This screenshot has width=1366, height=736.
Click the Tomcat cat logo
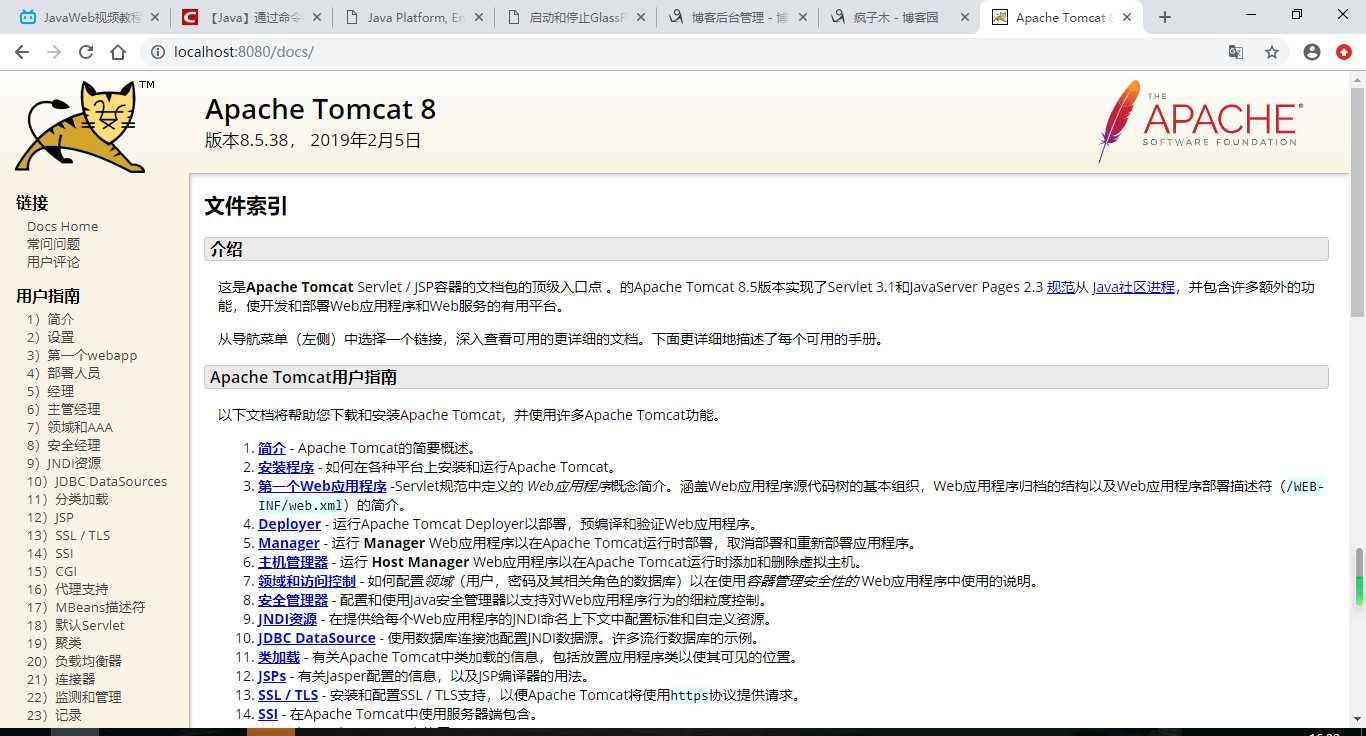tap(84, 125)
